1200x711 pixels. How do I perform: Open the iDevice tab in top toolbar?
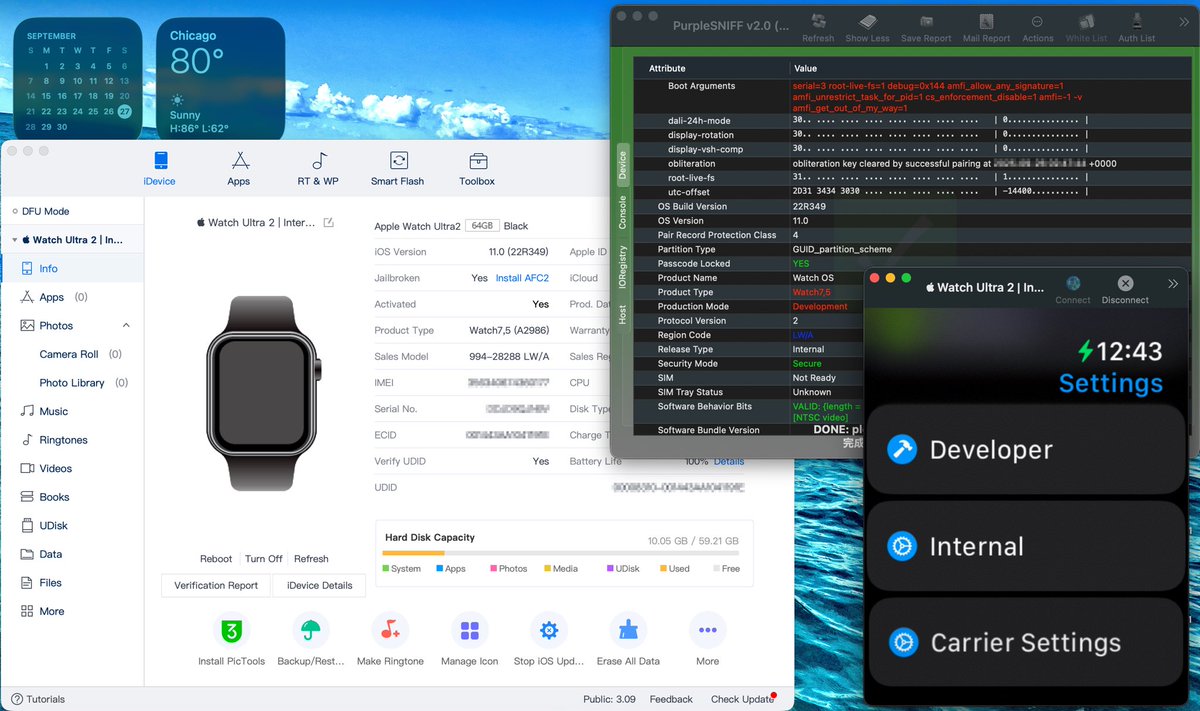(x=159, y=168)
